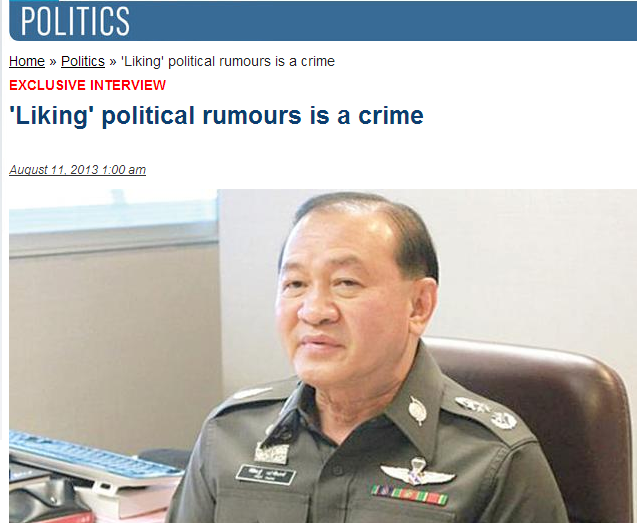
Task: Open the Home breadcrumb link
Action: click(x=27, y=61)
